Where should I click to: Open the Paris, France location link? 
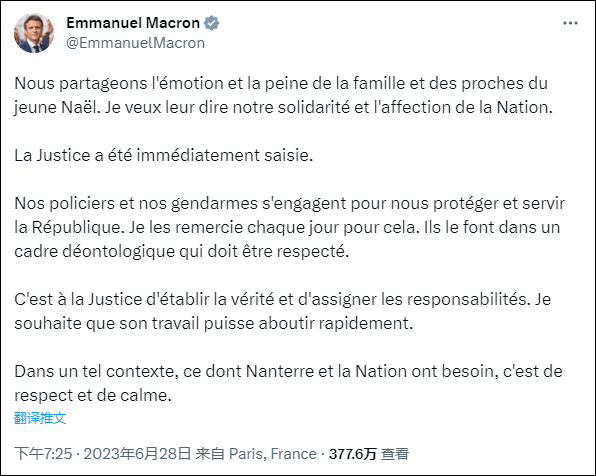coord(273,454)
